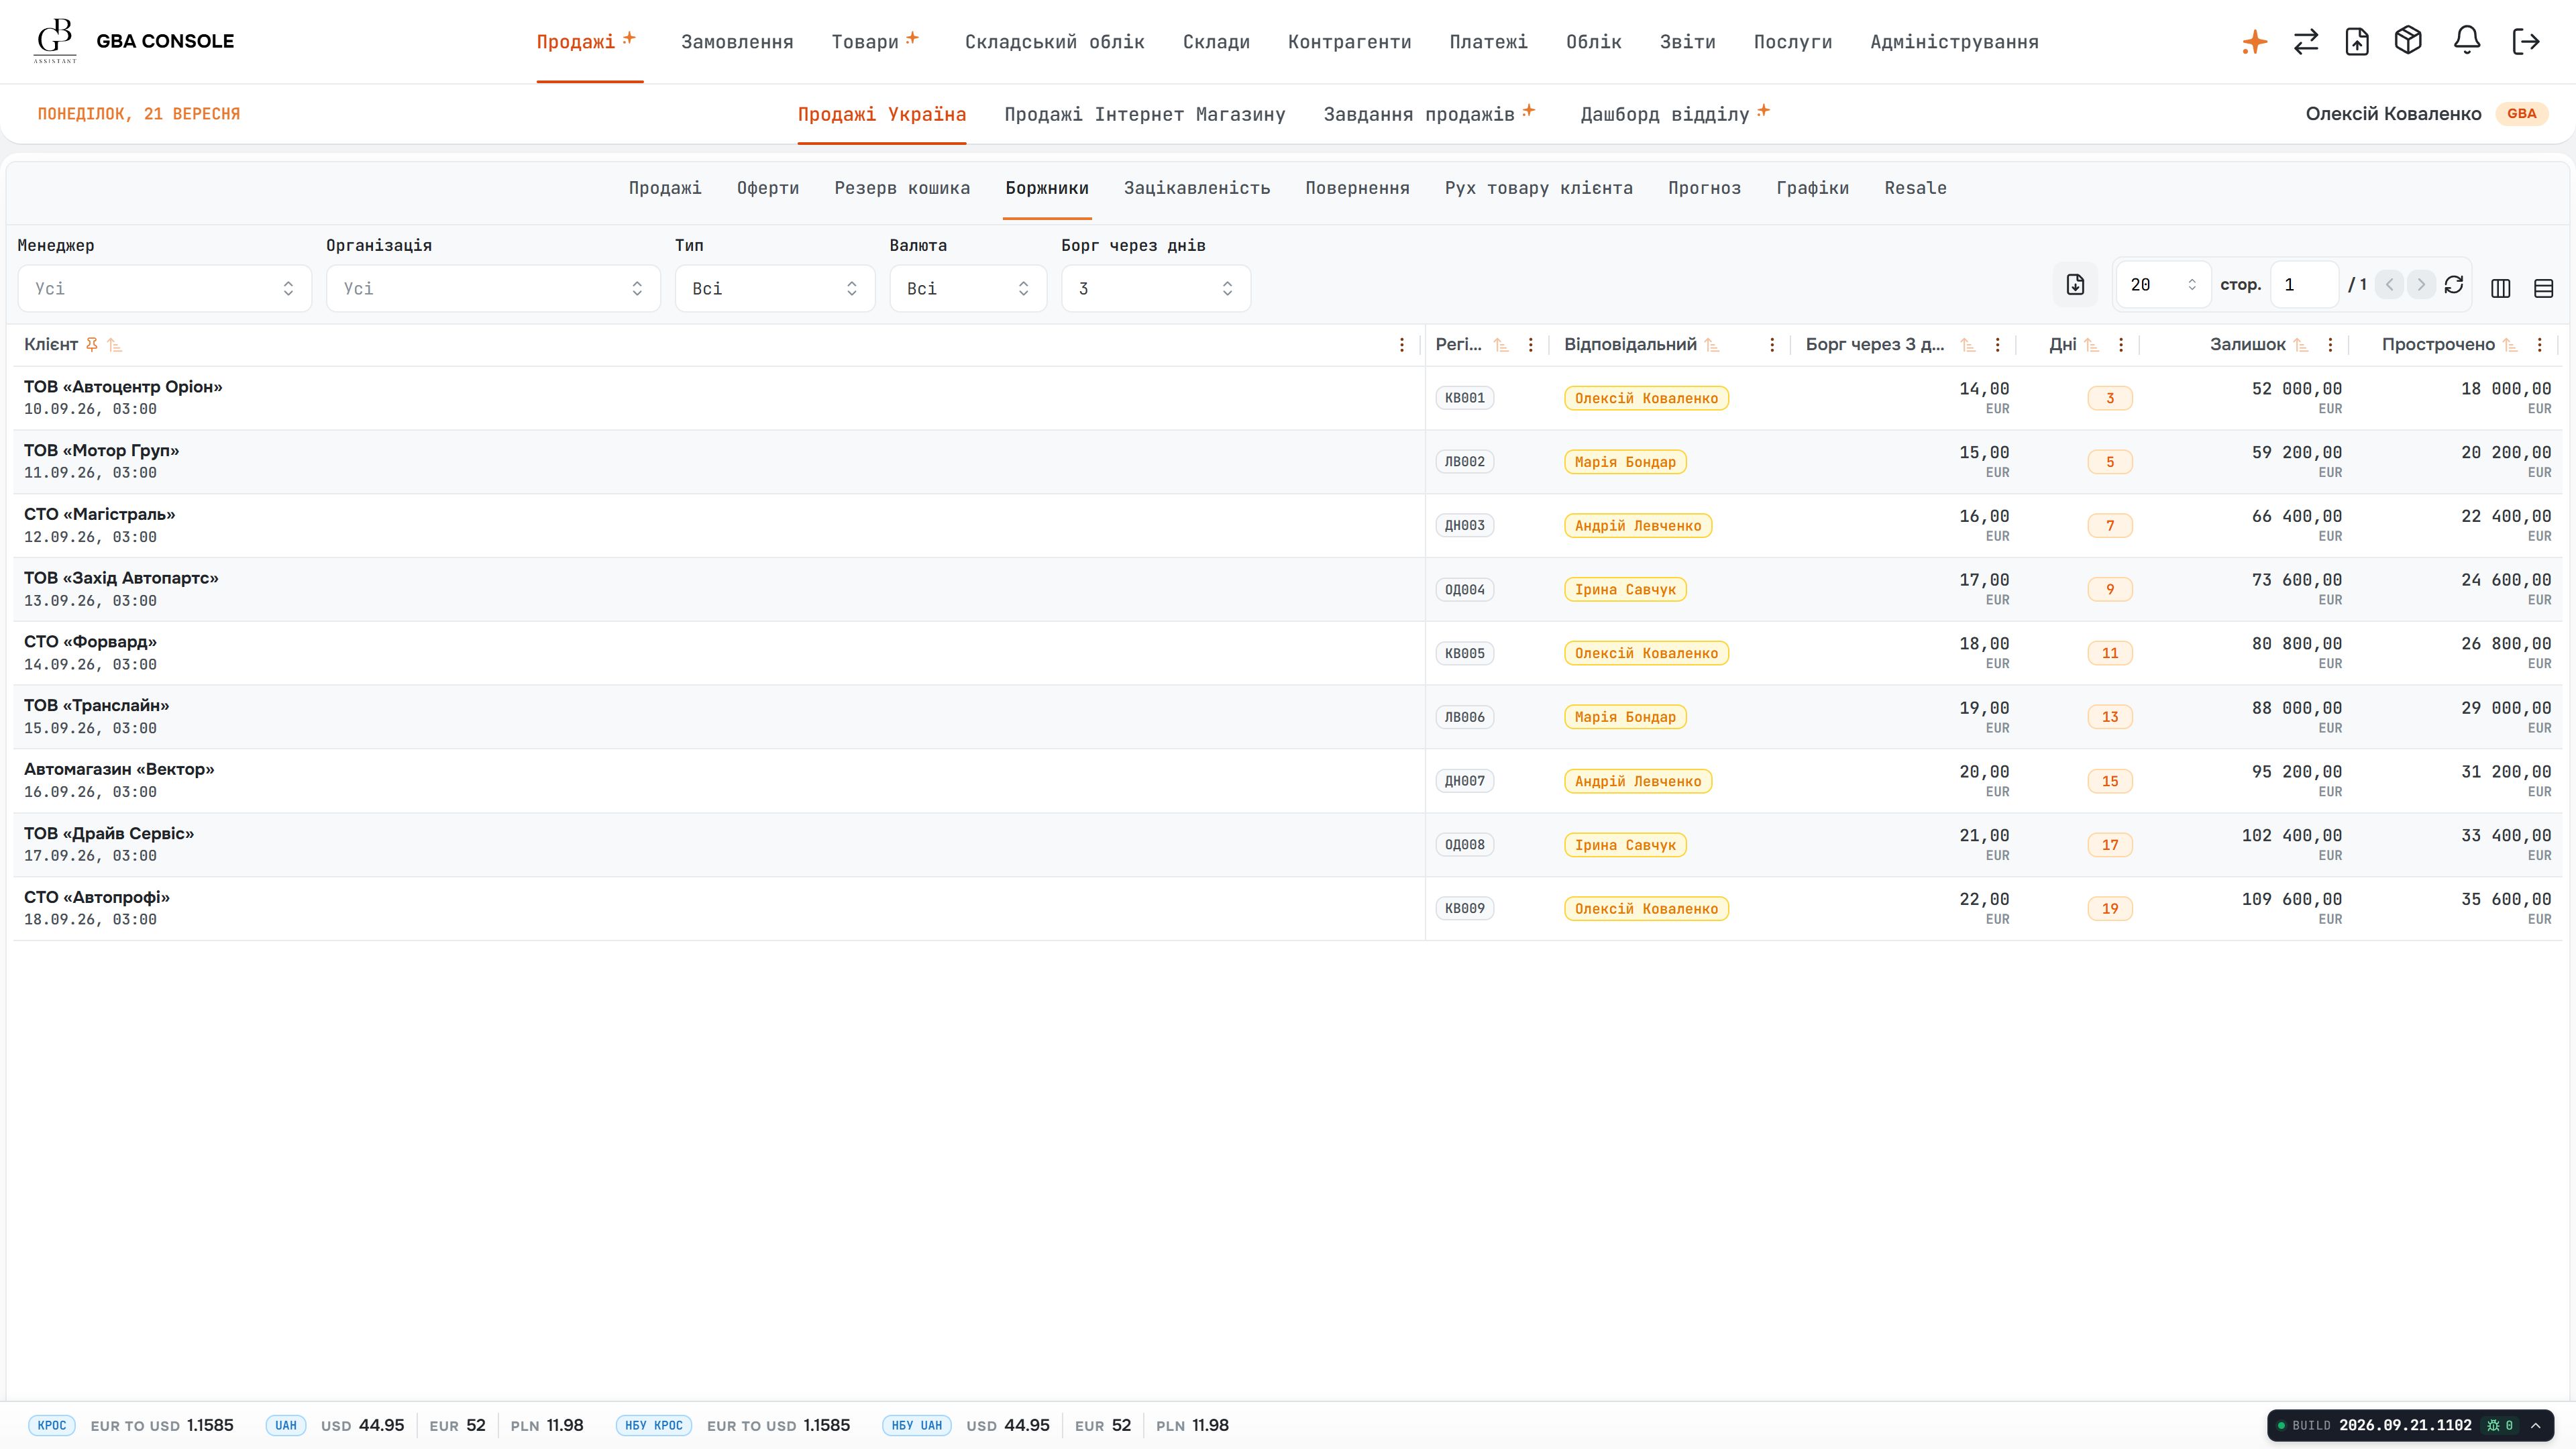This screenshot has height=1449, width=2576.
Task: Click the days badge 19
Action: click(x=2110, y=909)
